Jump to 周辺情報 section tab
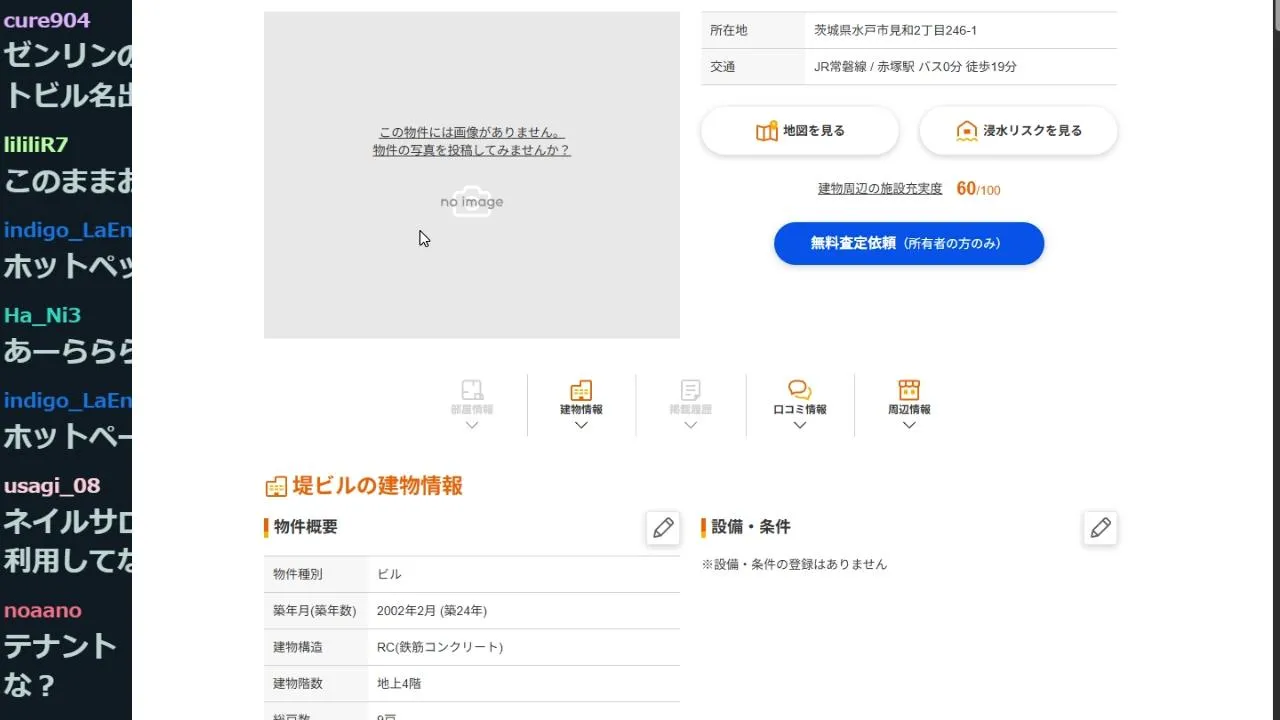 [908, 405]
